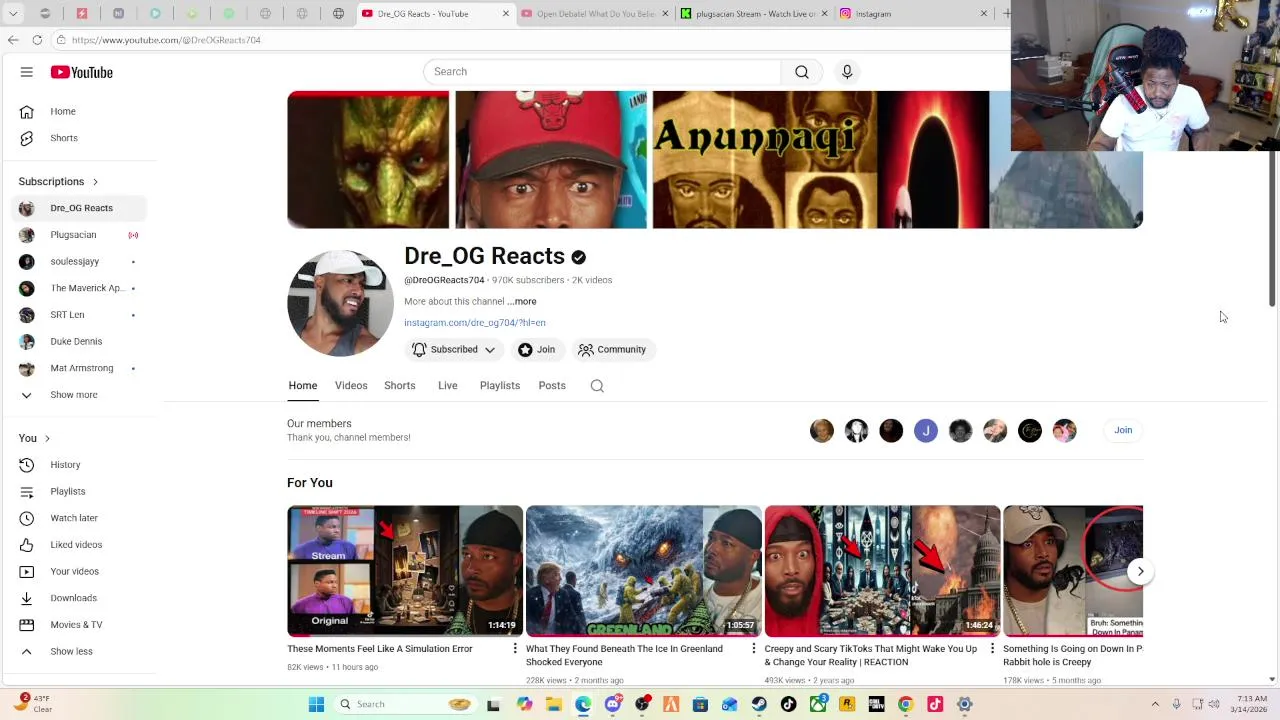Open the instagram.com/dre_og704 link
1280x720 pixels.
point(475,323)
